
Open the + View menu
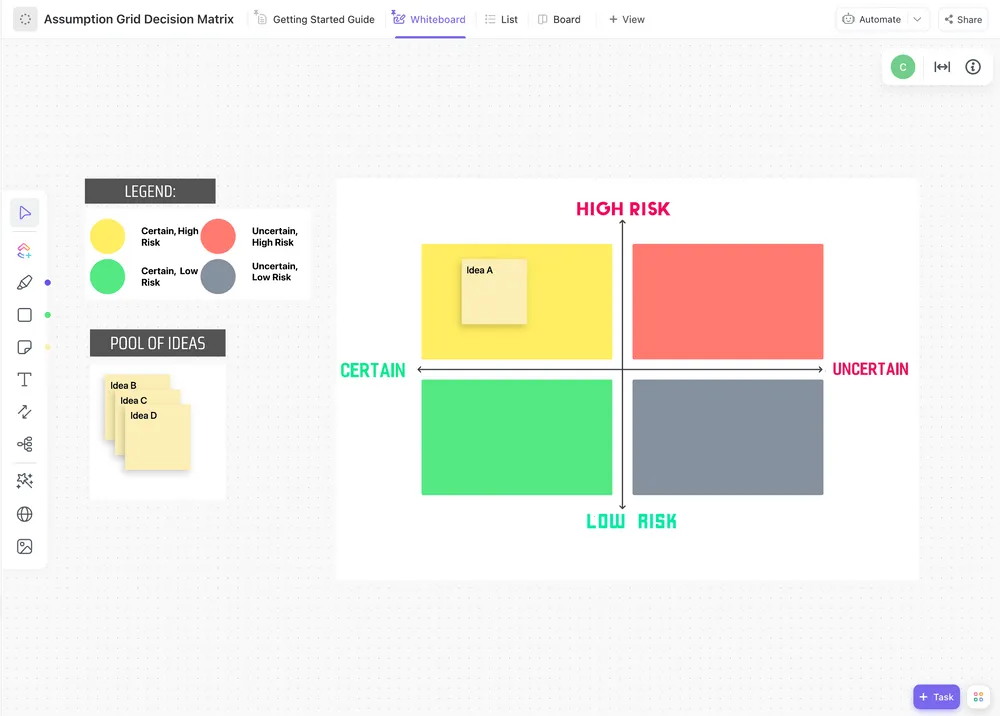[x=627, y=18]
